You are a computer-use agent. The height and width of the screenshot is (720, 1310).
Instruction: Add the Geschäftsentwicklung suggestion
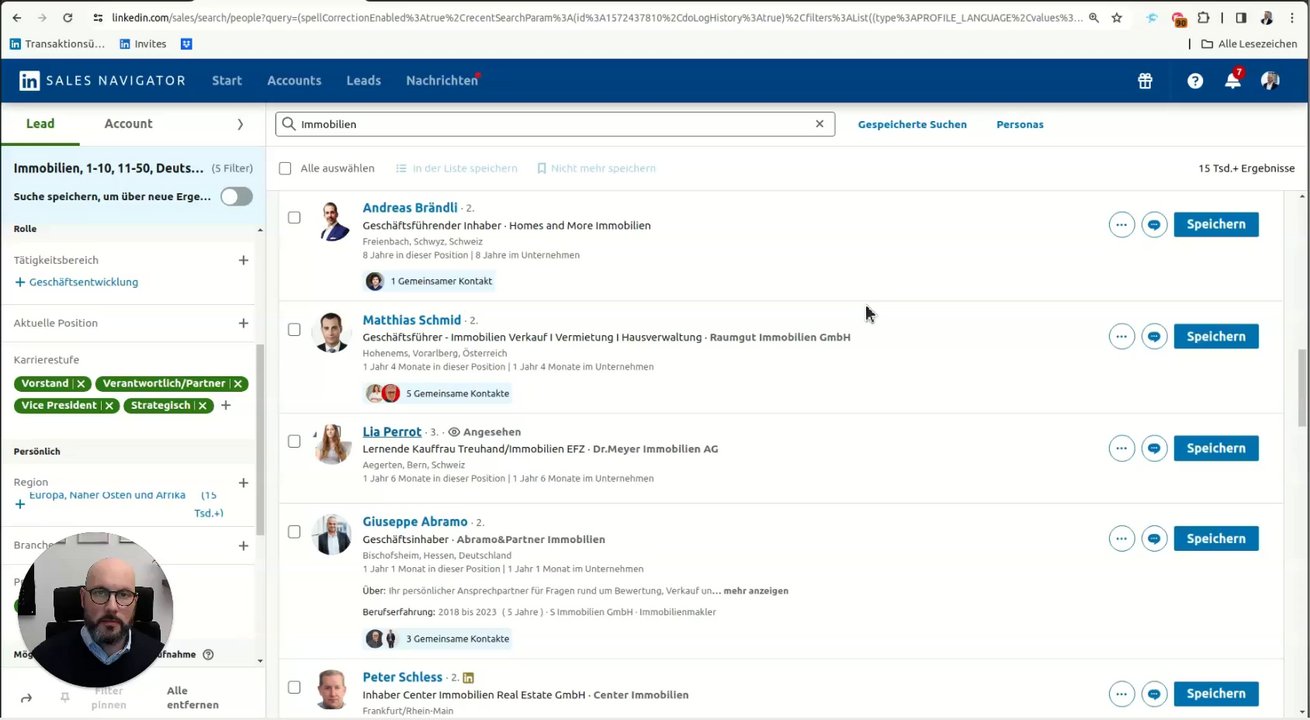coord(76,282)
